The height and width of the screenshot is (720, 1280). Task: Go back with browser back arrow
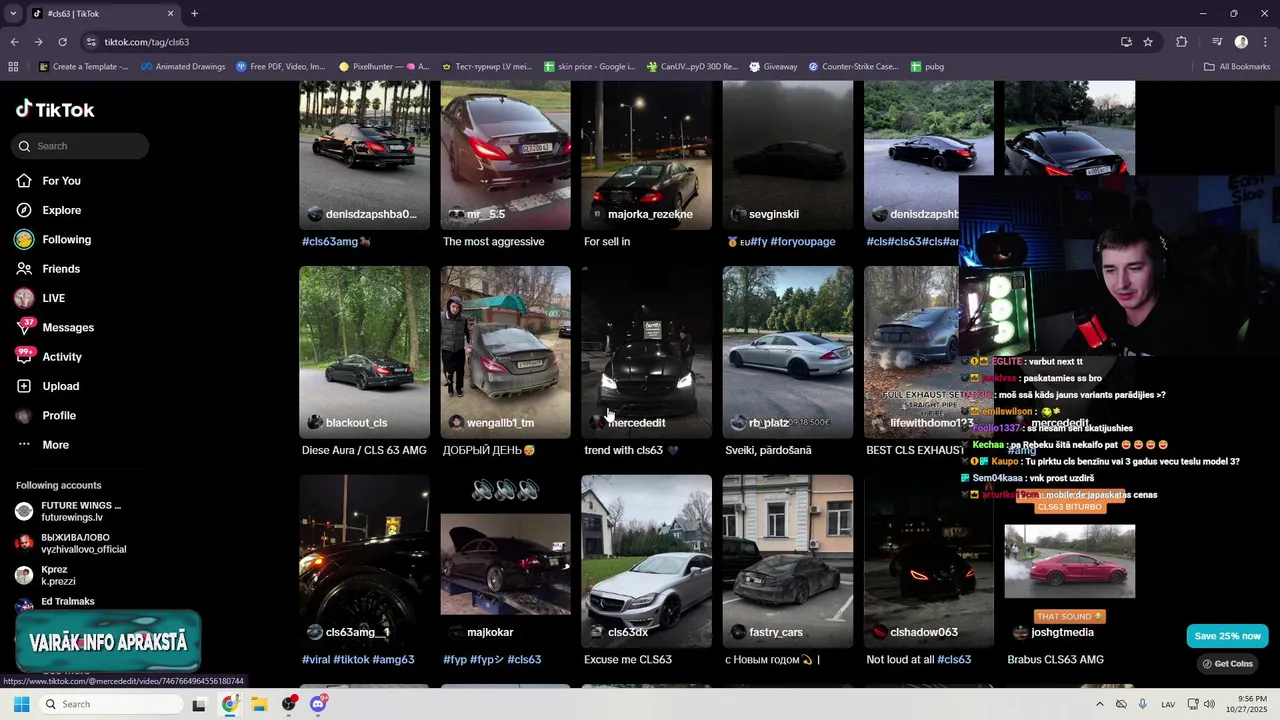14,42
